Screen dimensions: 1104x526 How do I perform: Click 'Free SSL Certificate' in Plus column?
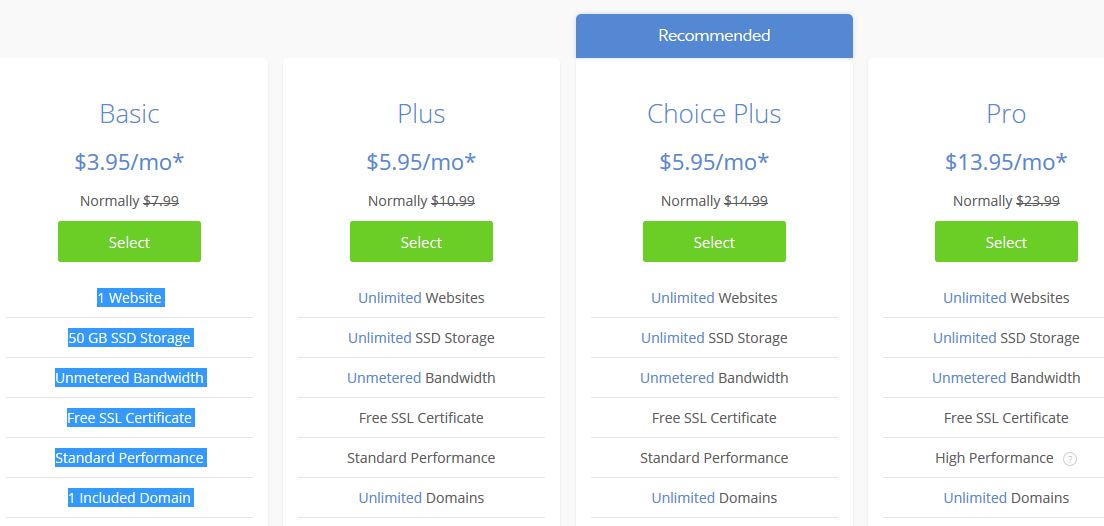[x=421, y=418]
